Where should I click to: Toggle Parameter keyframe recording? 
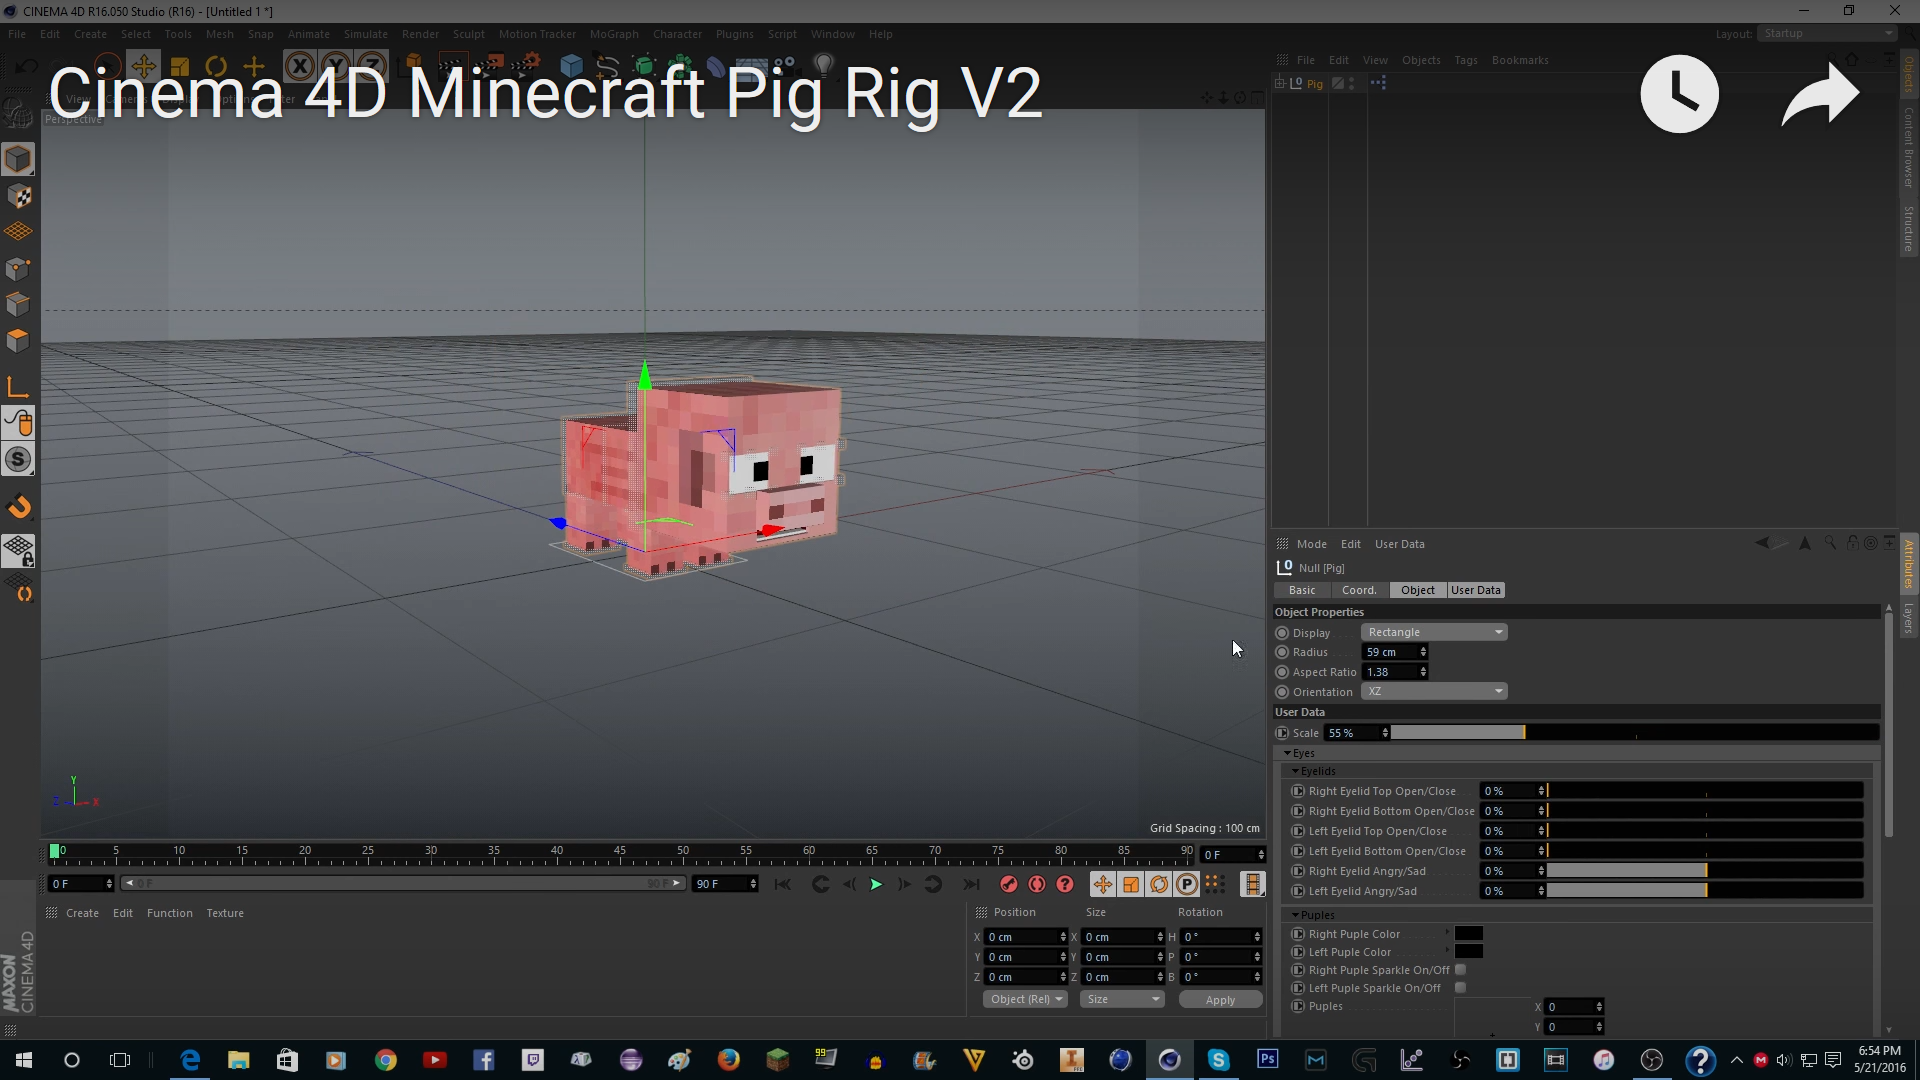(1187, 884)
